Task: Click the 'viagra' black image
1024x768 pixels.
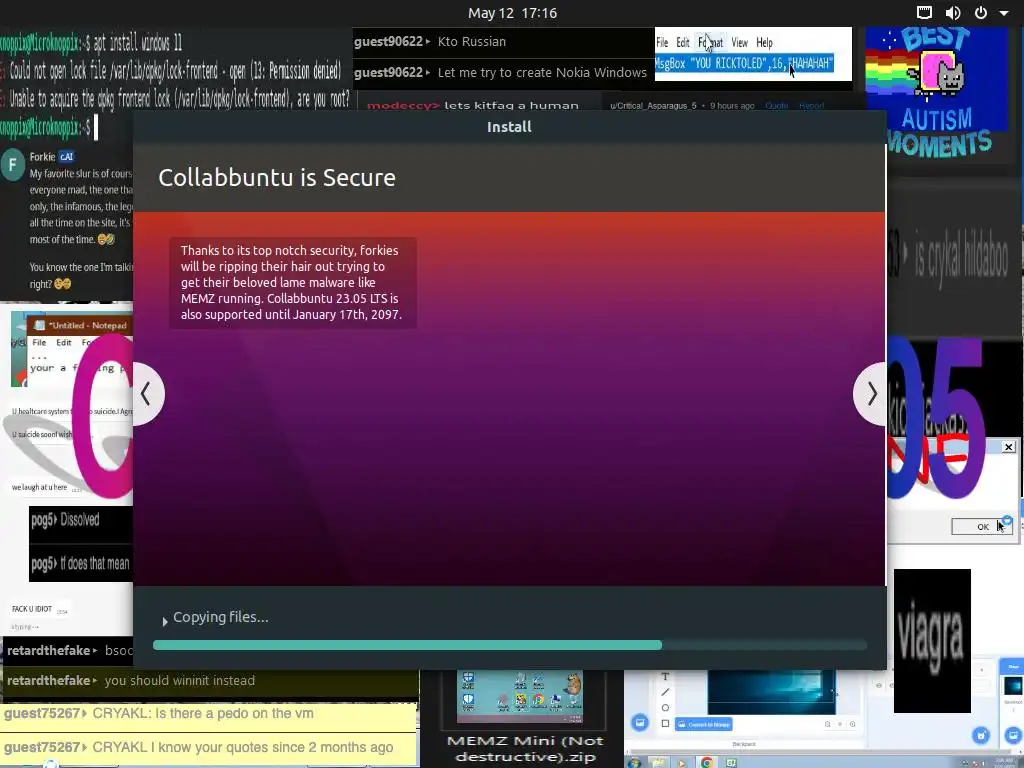Action: [x=932, y=641]
